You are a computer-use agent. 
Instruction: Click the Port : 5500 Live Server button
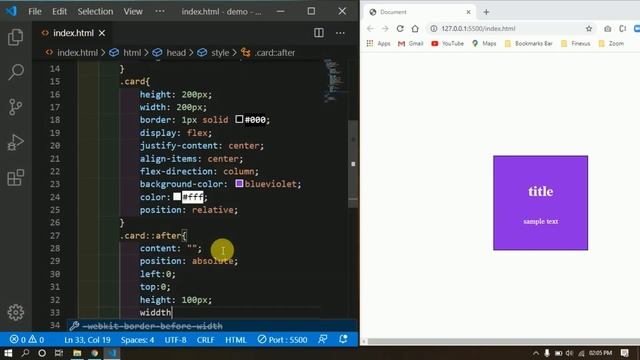click(282, 340)
